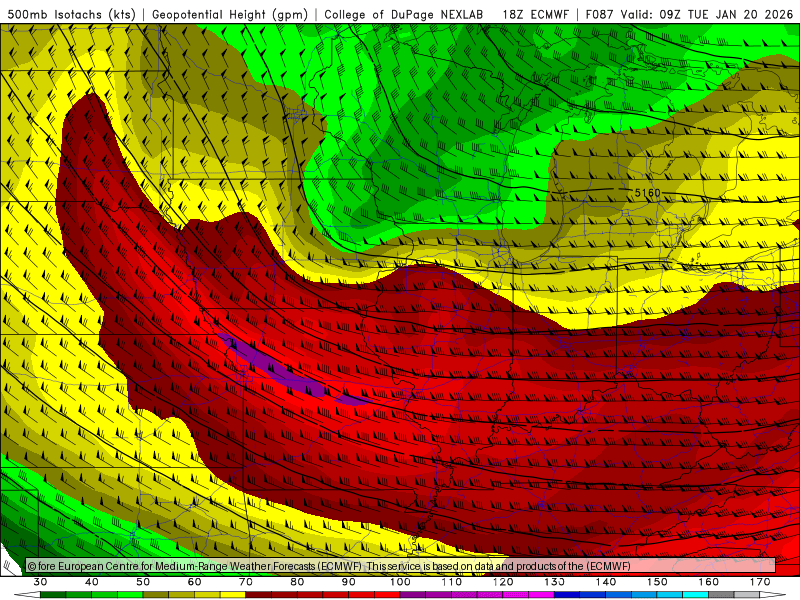The height and width of the screenshot is (600, 800).
Task: Click the '80' colorbar scale label
Action: point(297,582)
